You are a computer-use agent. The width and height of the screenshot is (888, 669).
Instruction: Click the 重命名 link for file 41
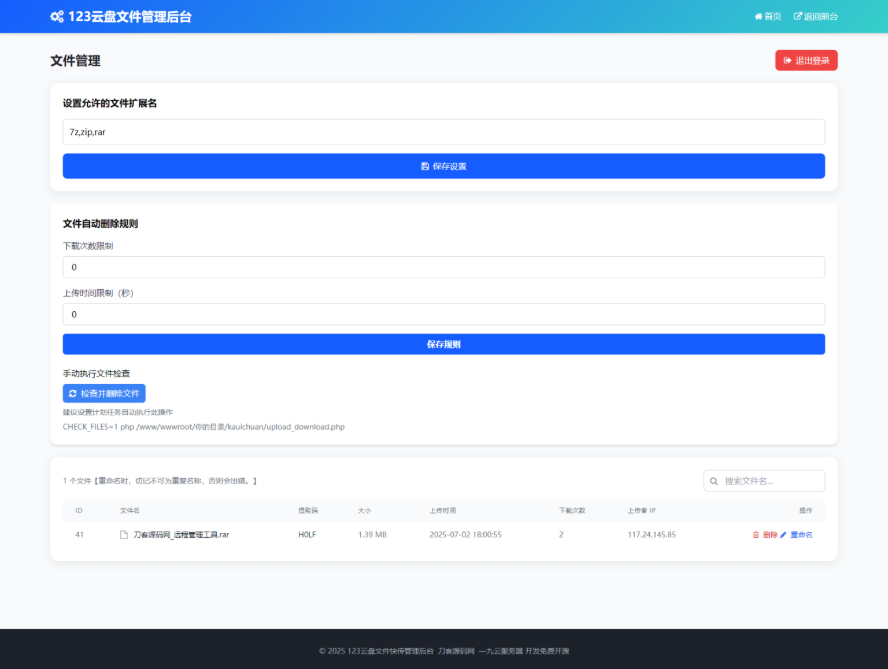796,535
